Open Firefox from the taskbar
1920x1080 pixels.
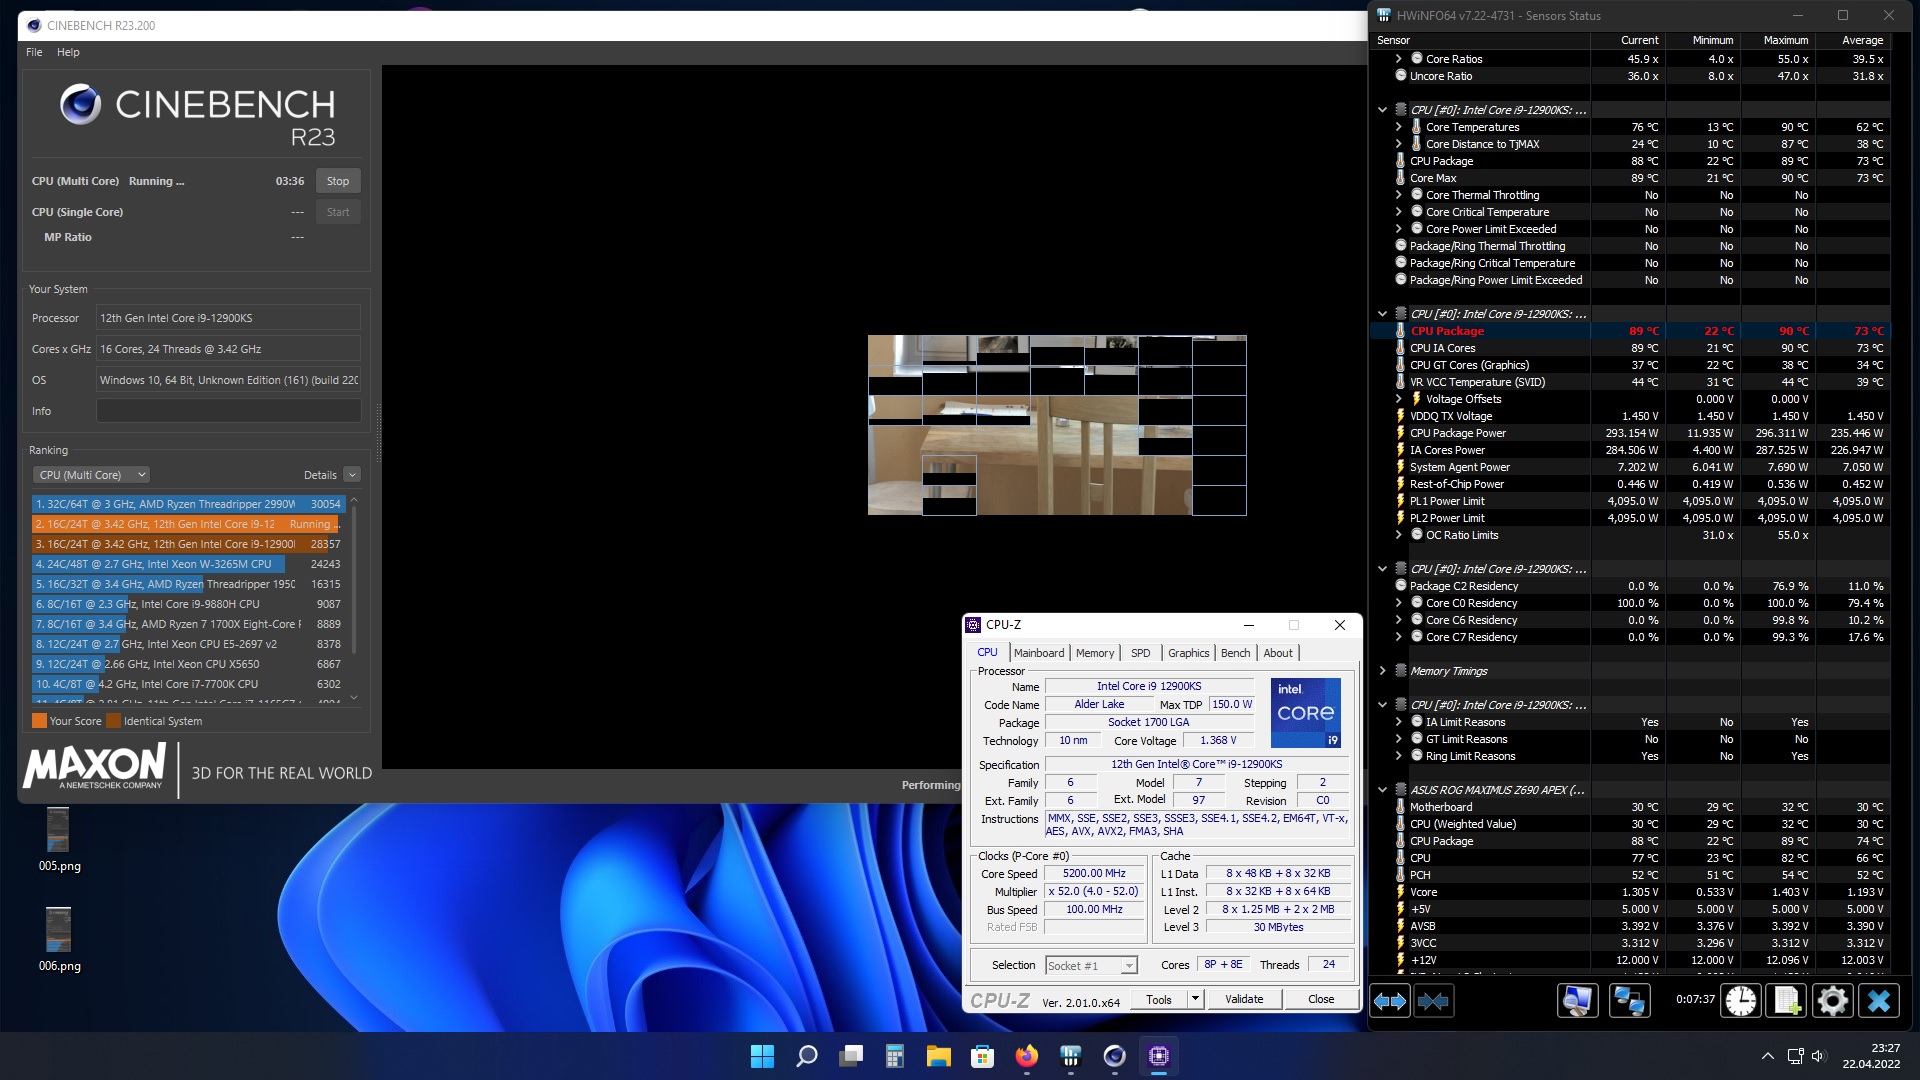(1026, 1056)
